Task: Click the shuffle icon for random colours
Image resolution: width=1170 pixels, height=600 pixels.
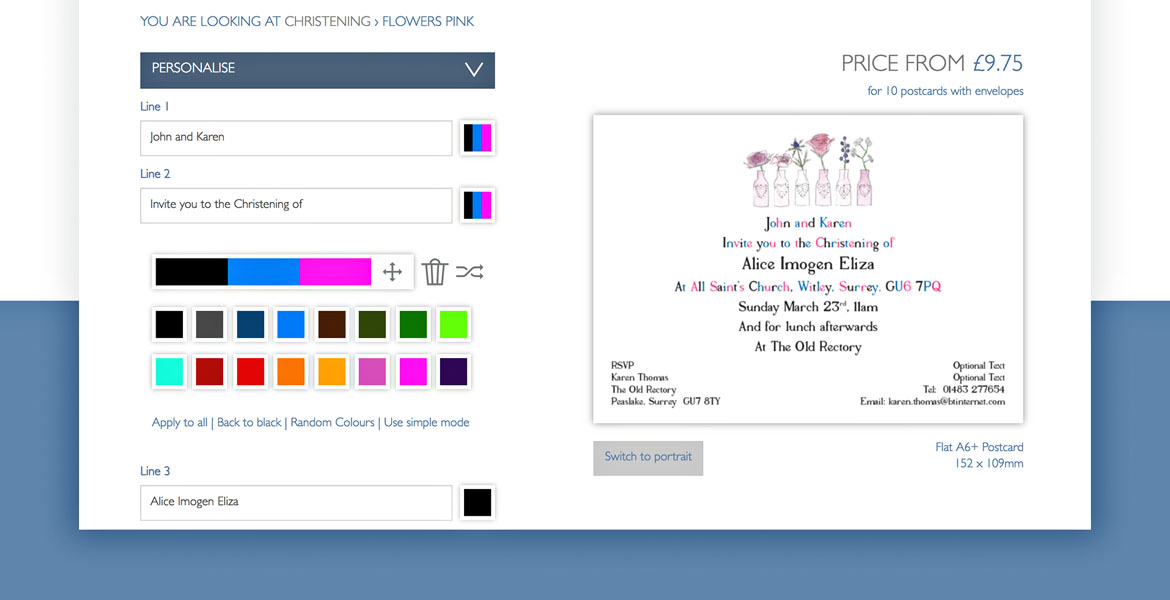Action: pyautogui.click(x=470, y=270)
